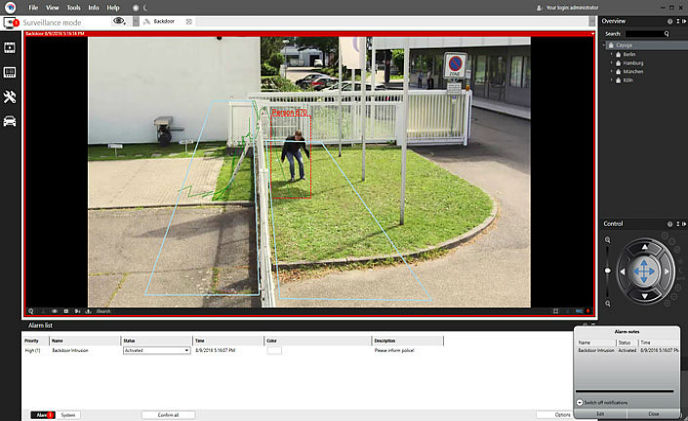This screenshot has height=421, width=688.
Task: Click the Overview search magnifier icon
Action: pos(666,33)
